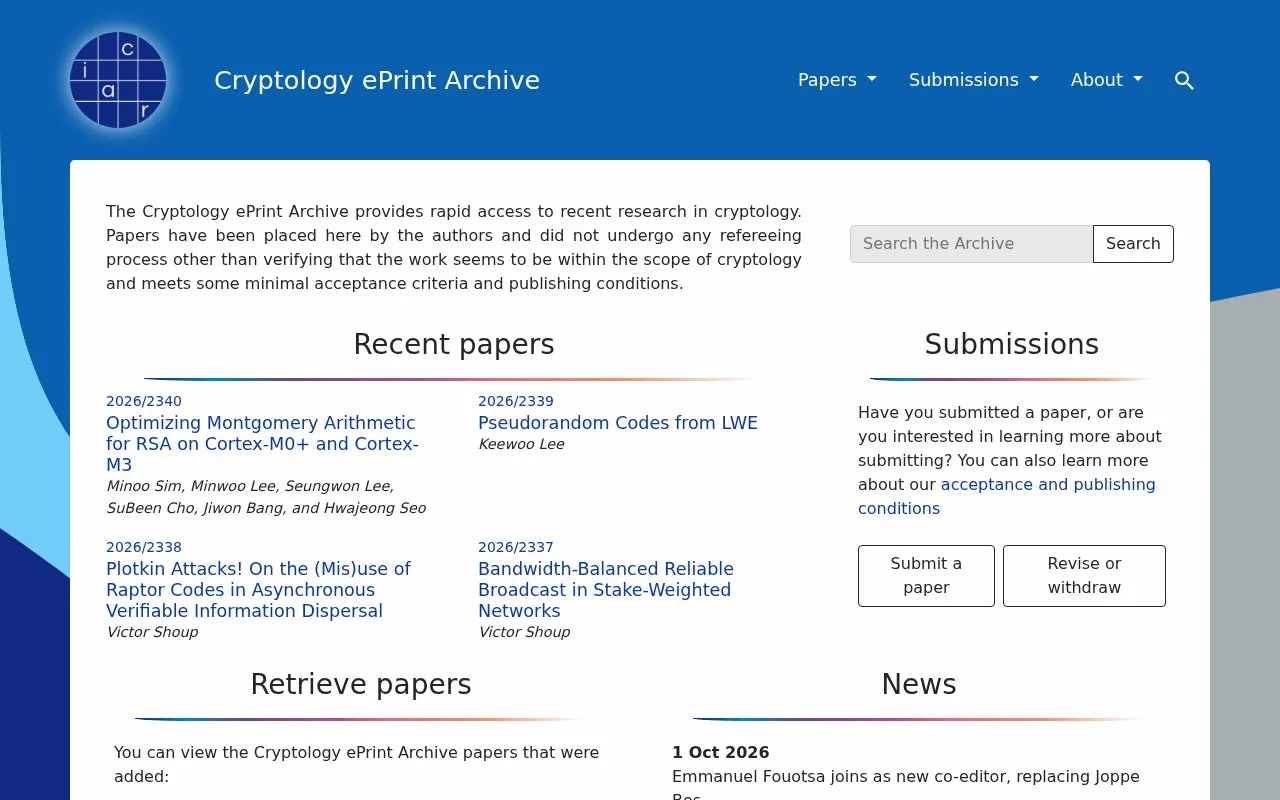Expand the Submissions dropdown menu

click(973, 80)
